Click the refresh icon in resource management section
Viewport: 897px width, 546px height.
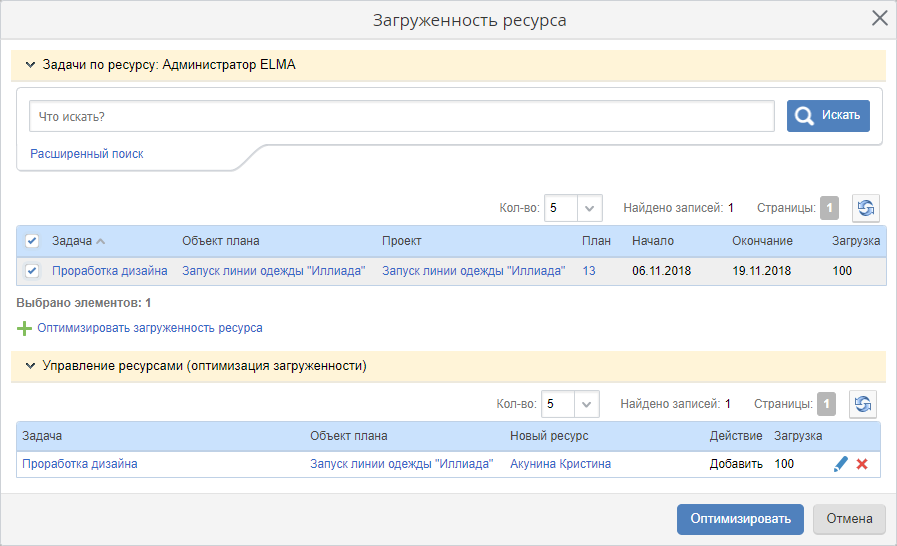(x=862, y=404)
